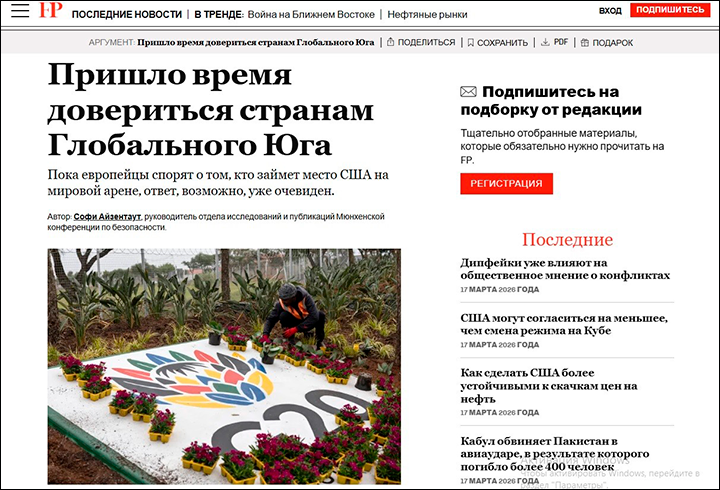
Task: Click the Сохранить bookmark icon
Action: [470, 43]
